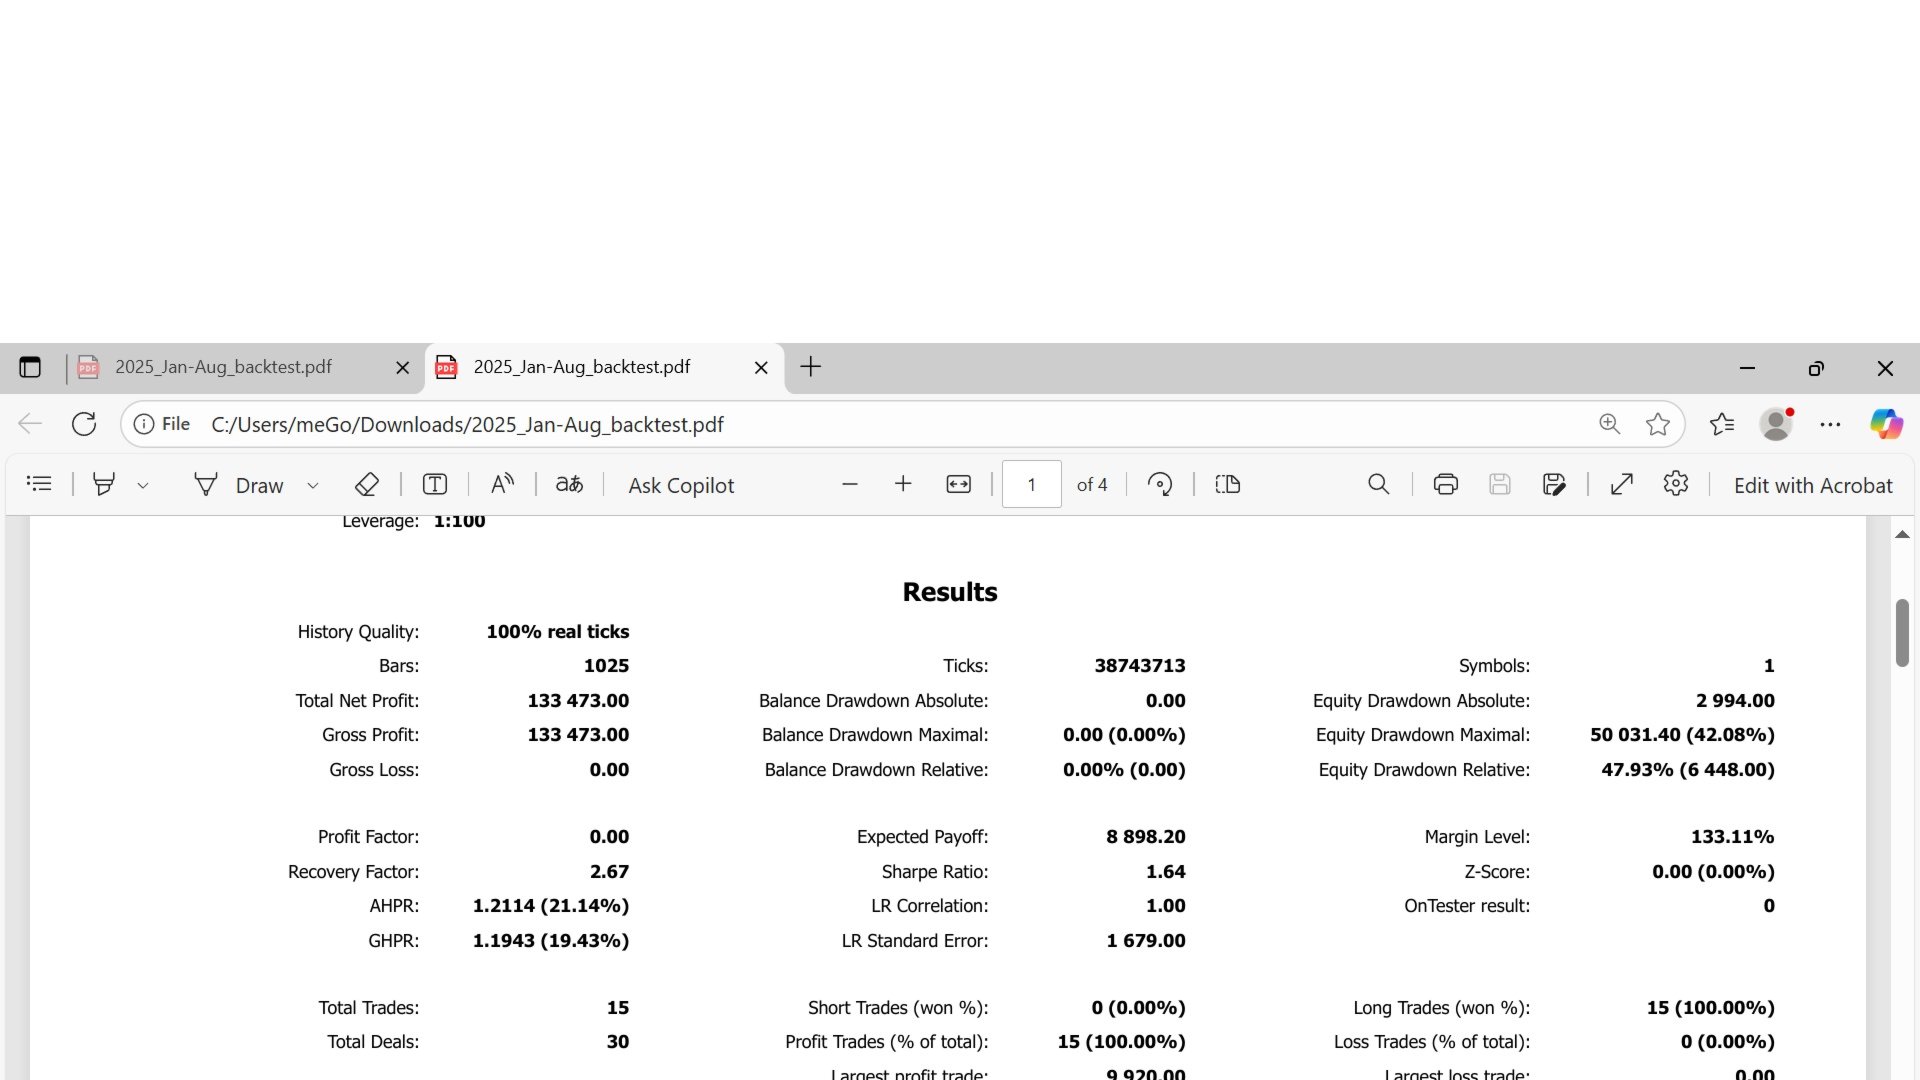1920x1080 pixels.
Task: Print the PDF document
Action: click(1445, 484)
